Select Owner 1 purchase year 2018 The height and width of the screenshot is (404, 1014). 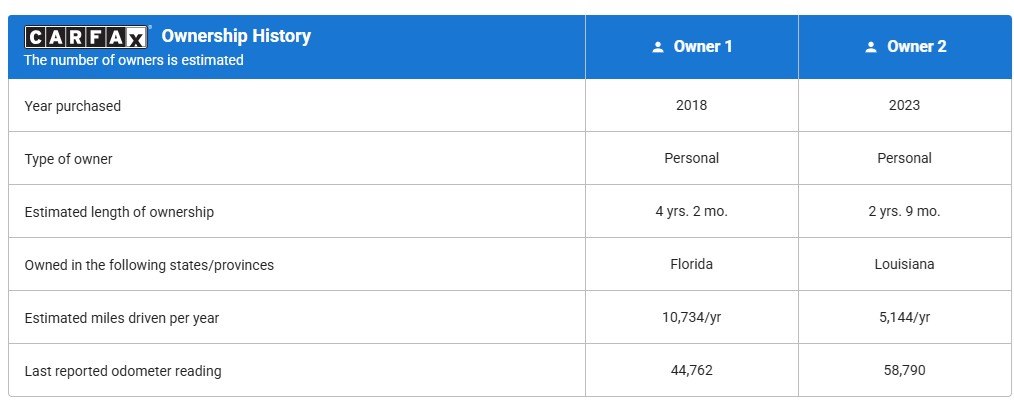click(x=691, y=105)
